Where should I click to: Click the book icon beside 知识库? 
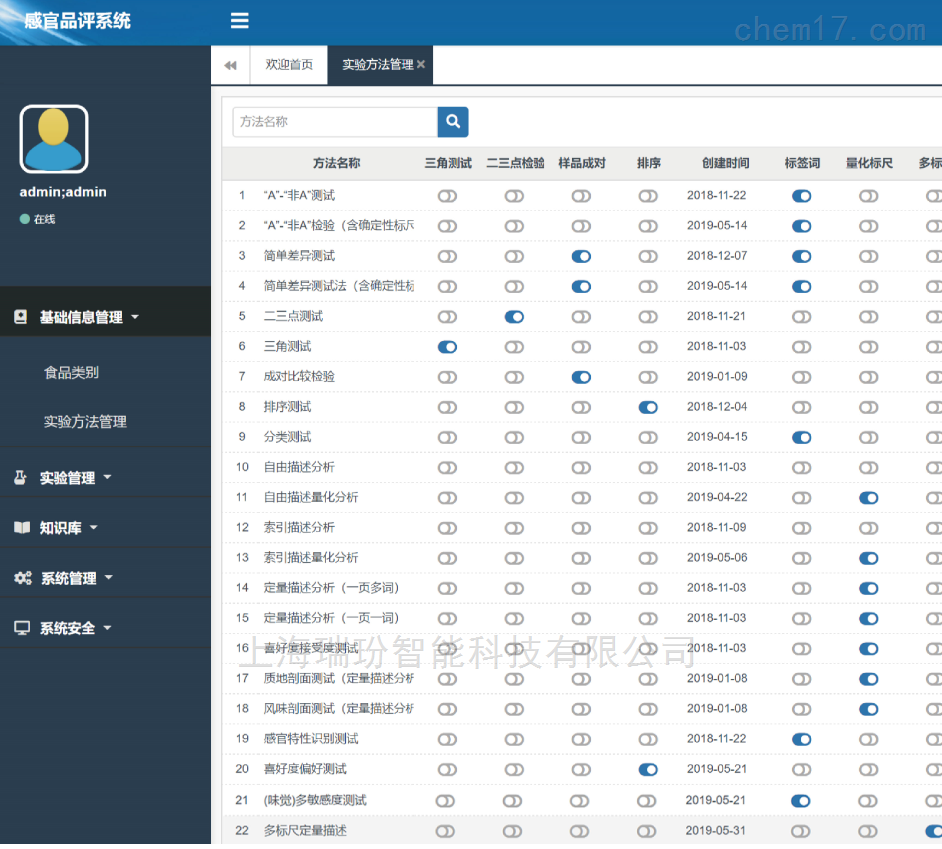[21, 528]
